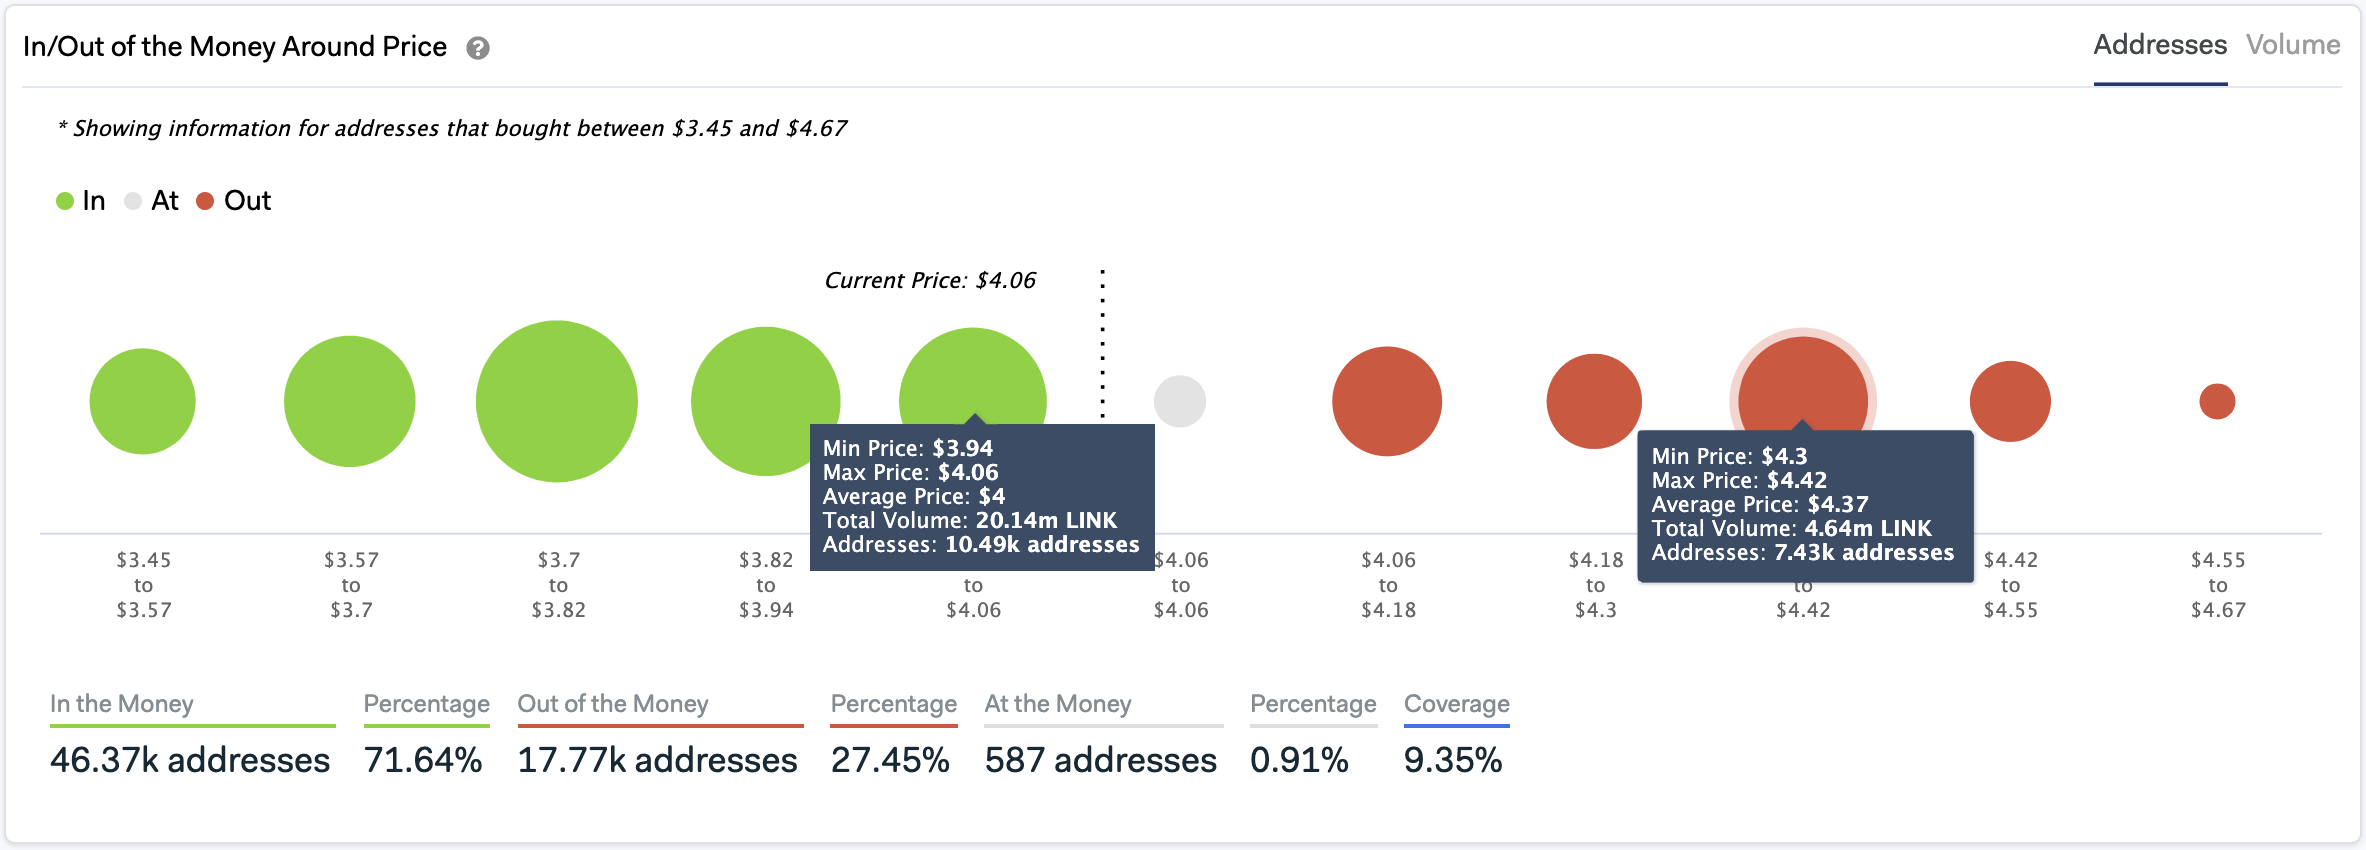The height and width of the screenshot is (850, 2366).
Task: Click the '71.64%' percentage value
Action: (x=423, y=760)
